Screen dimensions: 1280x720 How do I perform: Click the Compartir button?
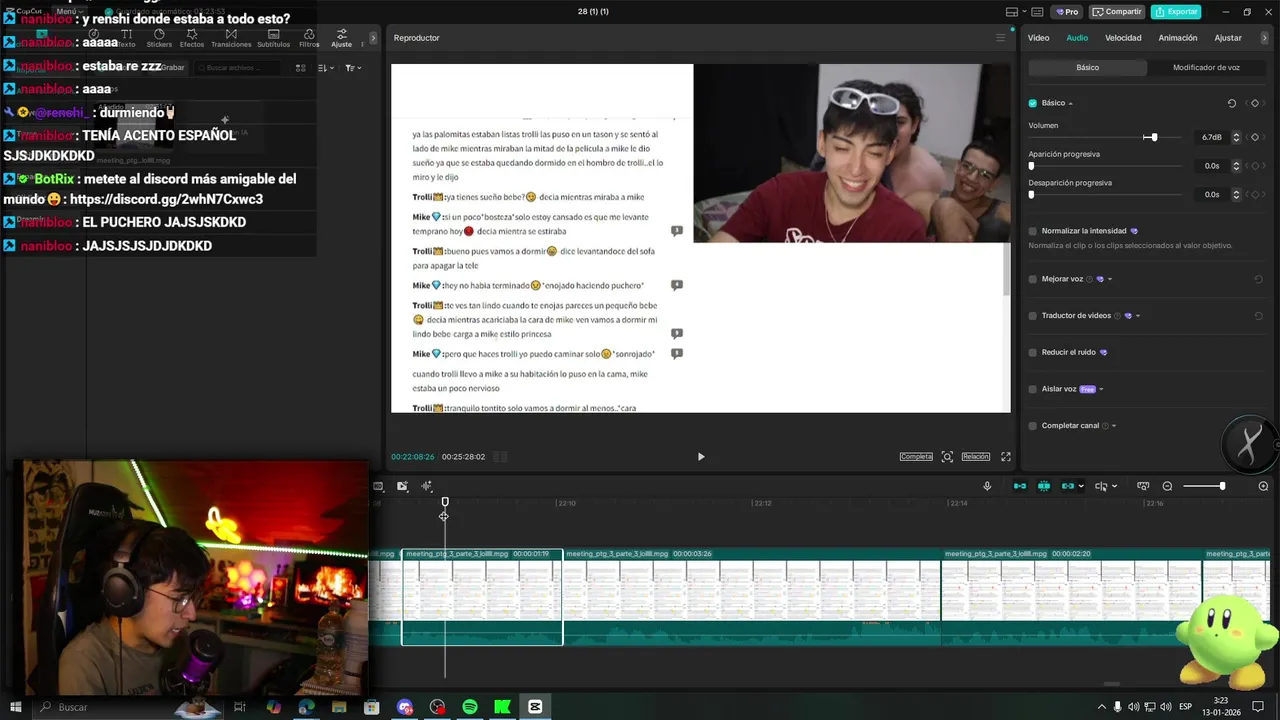(1117, 12)
